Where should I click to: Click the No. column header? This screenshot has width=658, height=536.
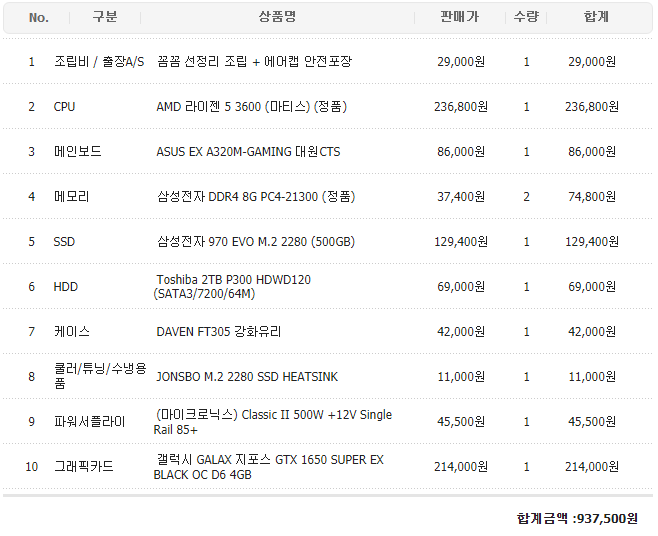[39, 17]
